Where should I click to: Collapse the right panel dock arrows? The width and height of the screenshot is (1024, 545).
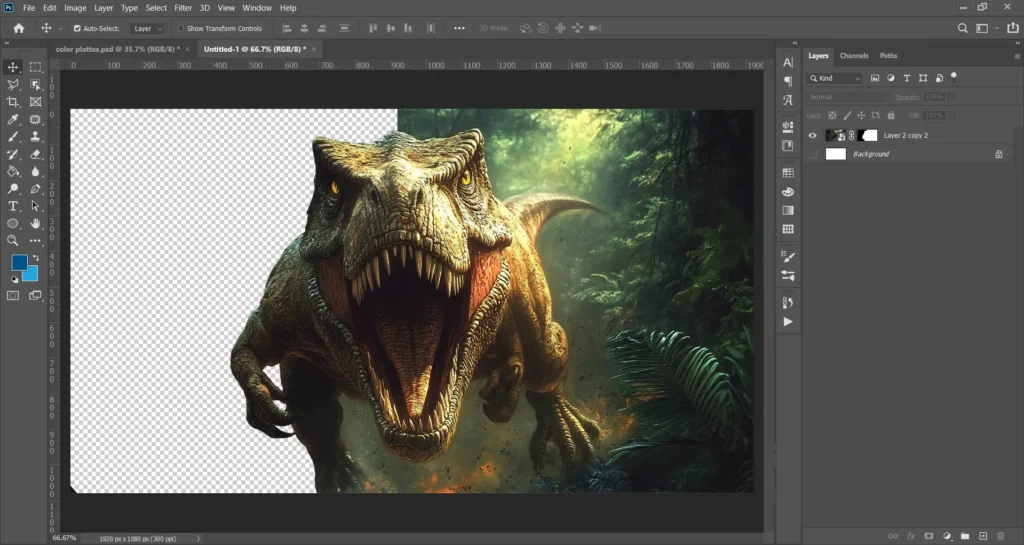click(1017, 43)
